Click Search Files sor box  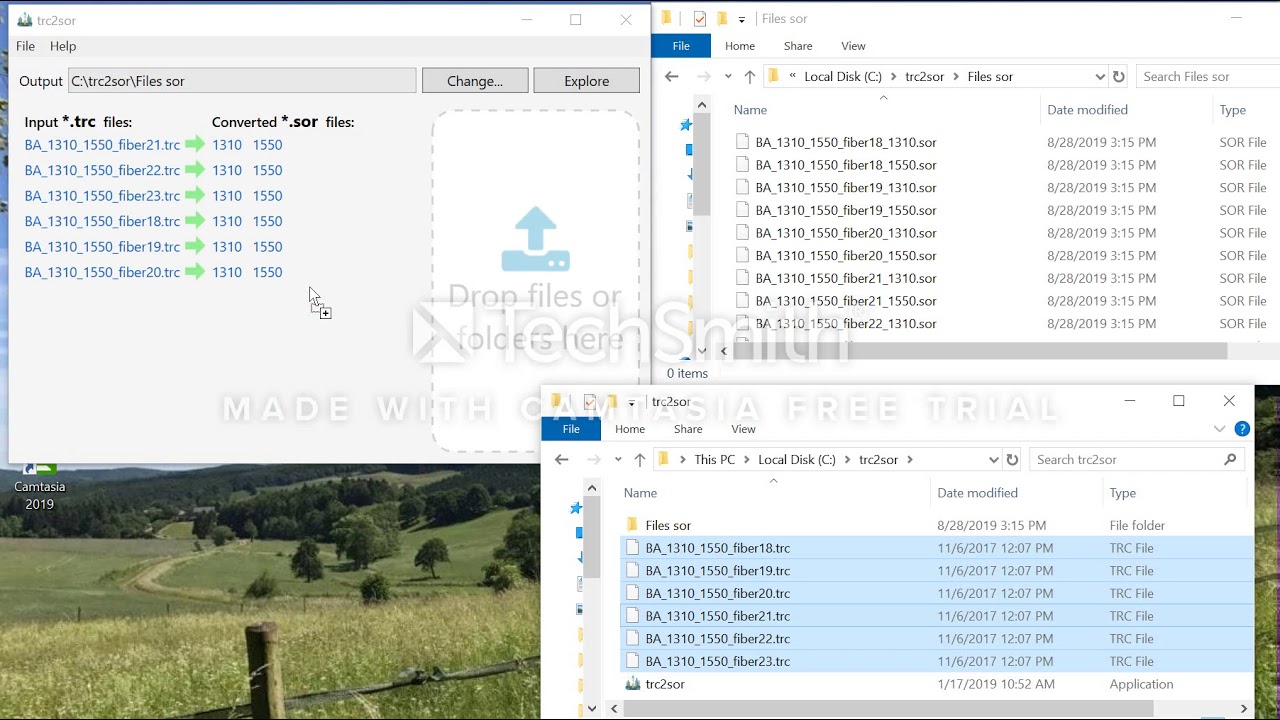pyautogui.click(x=1207, y=77)
